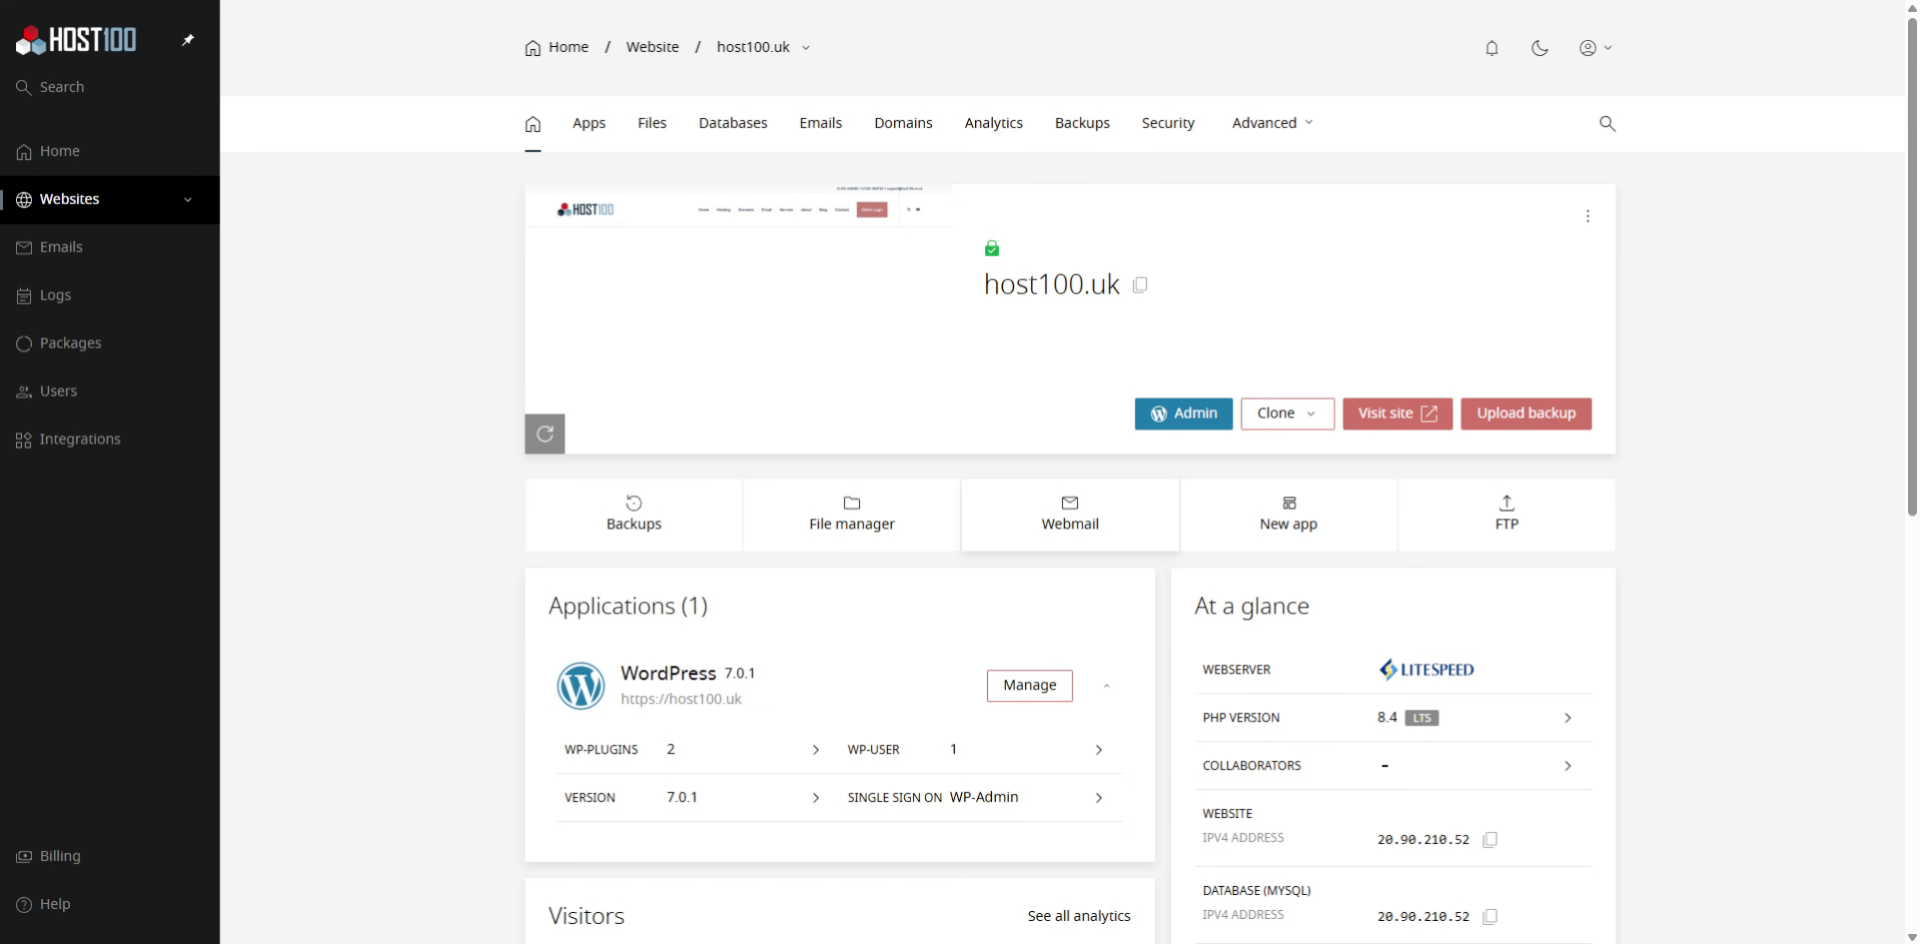Expand the WP-USER row chevron
Image resolution: width=1920 pixels, height=944 pixels.
[1099, 750]
